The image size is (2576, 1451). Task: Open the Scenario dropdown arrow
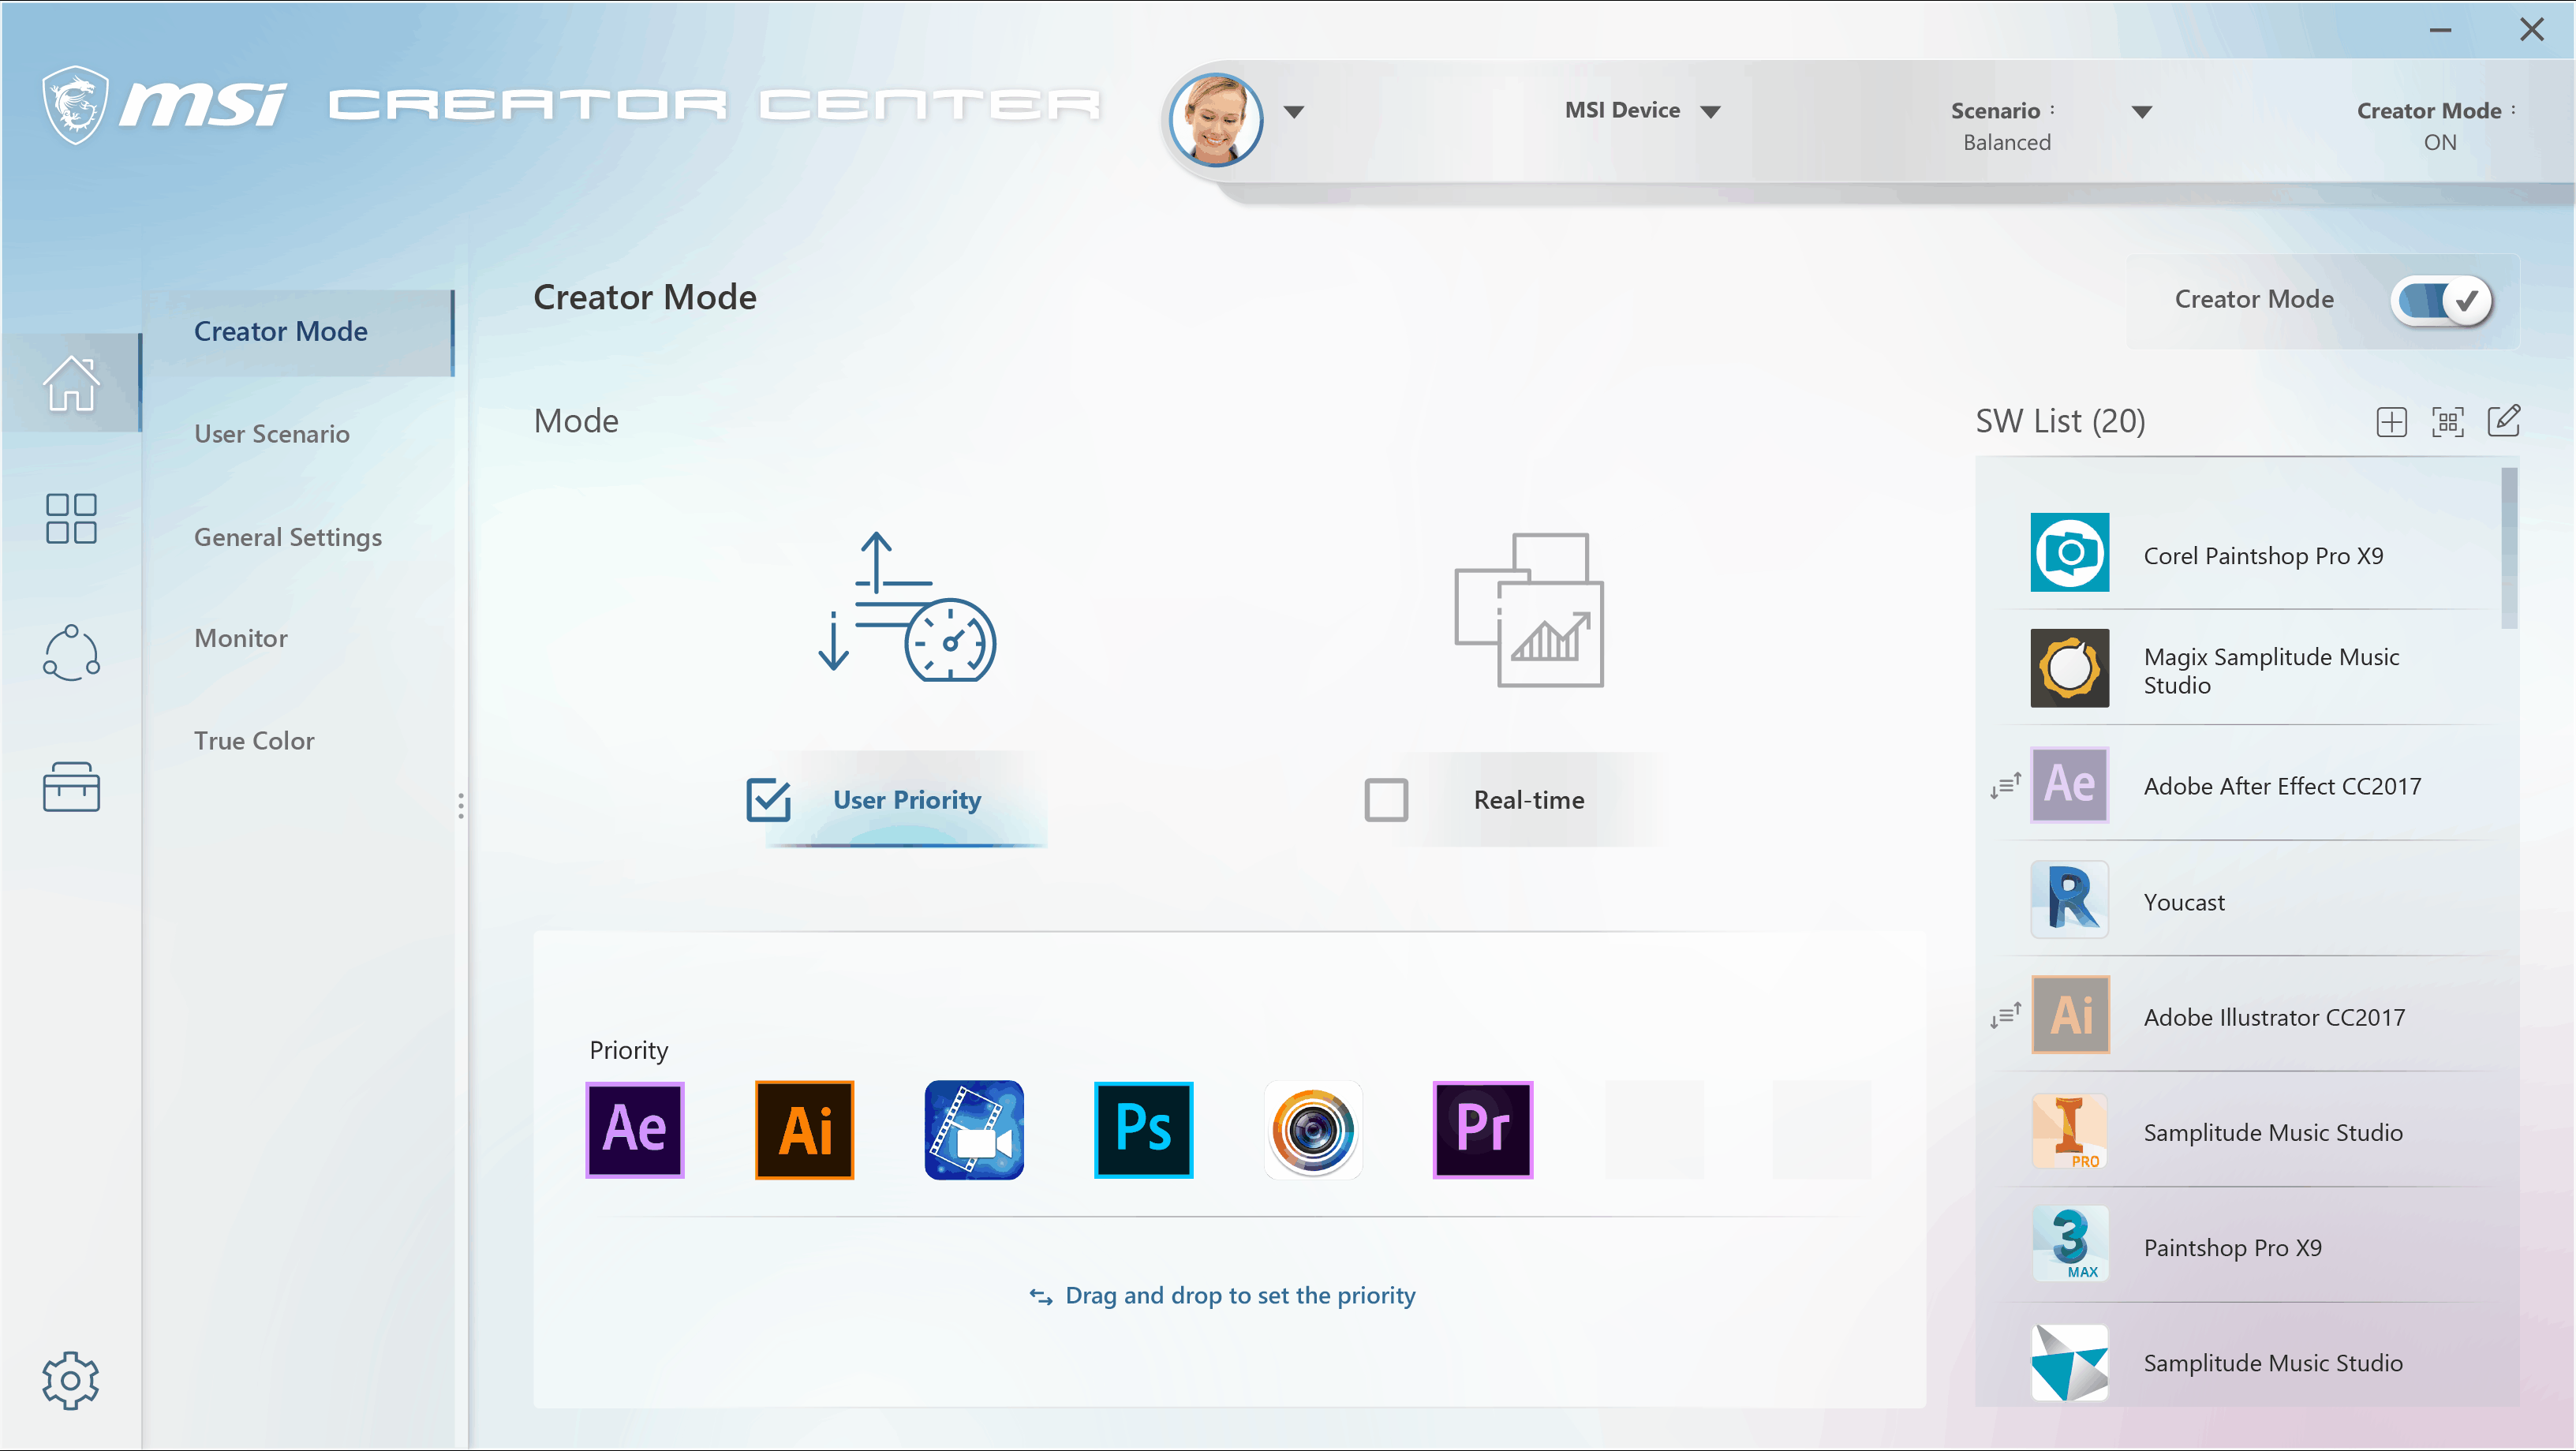coord(2142,112)
